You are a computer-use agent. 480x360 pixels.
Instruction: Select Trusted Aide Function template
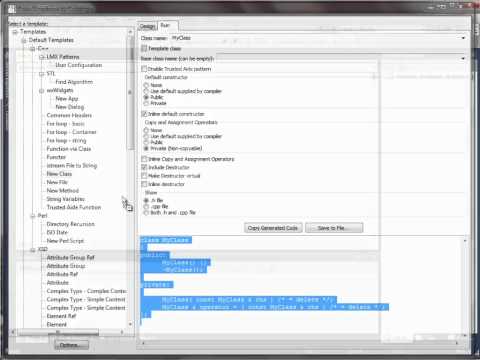tap(74, 207)
